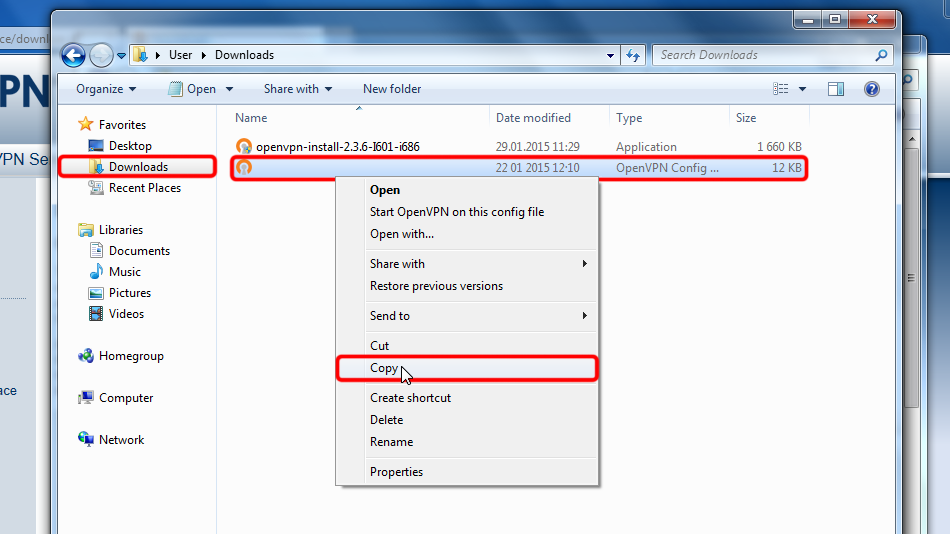
Task: Click the Music library icon
Action: click(x=96, y=272)
